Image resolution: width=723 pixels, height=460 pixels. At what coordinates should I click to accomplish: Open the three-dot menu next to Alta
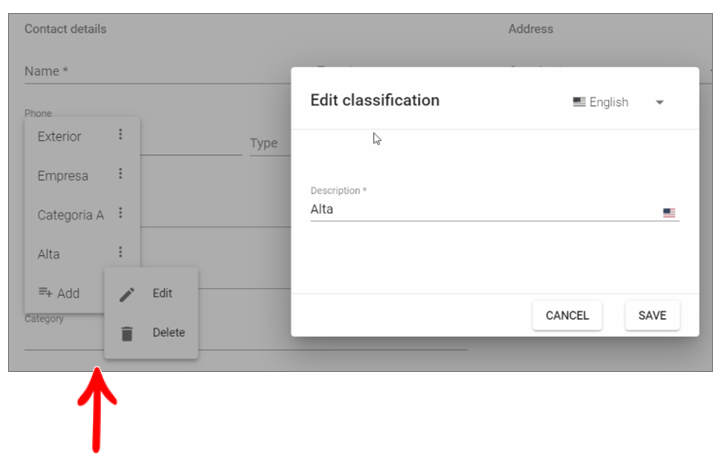click(120, 253)
